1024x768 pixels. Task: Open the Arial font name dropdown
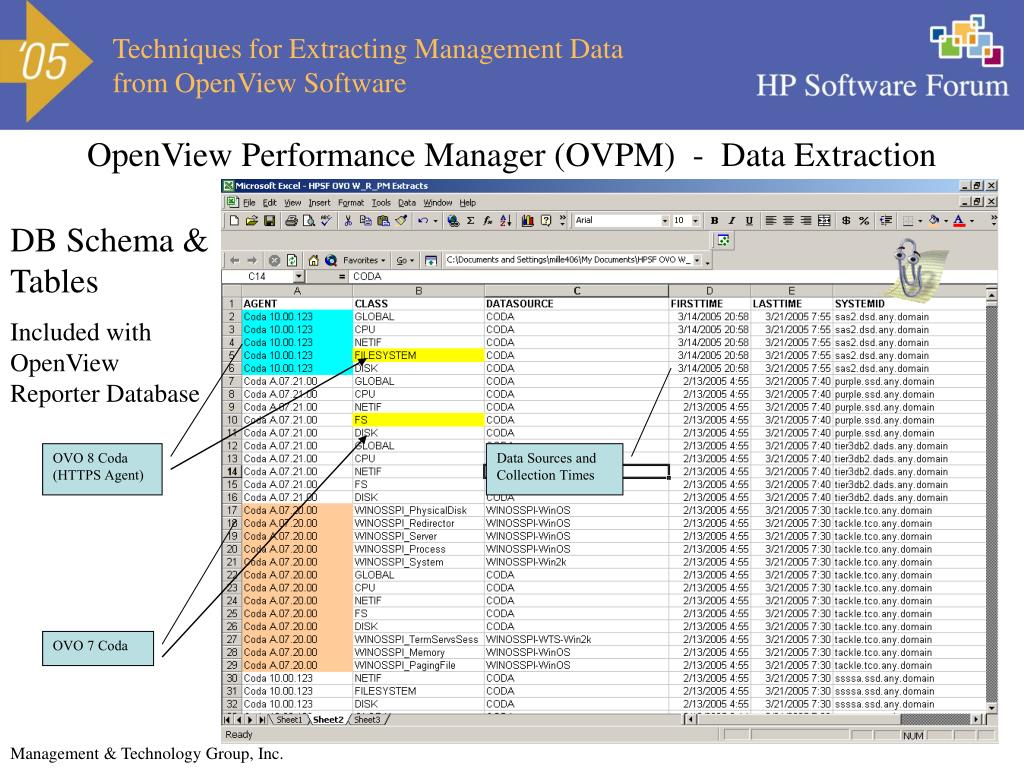click(x=665, y=221)
